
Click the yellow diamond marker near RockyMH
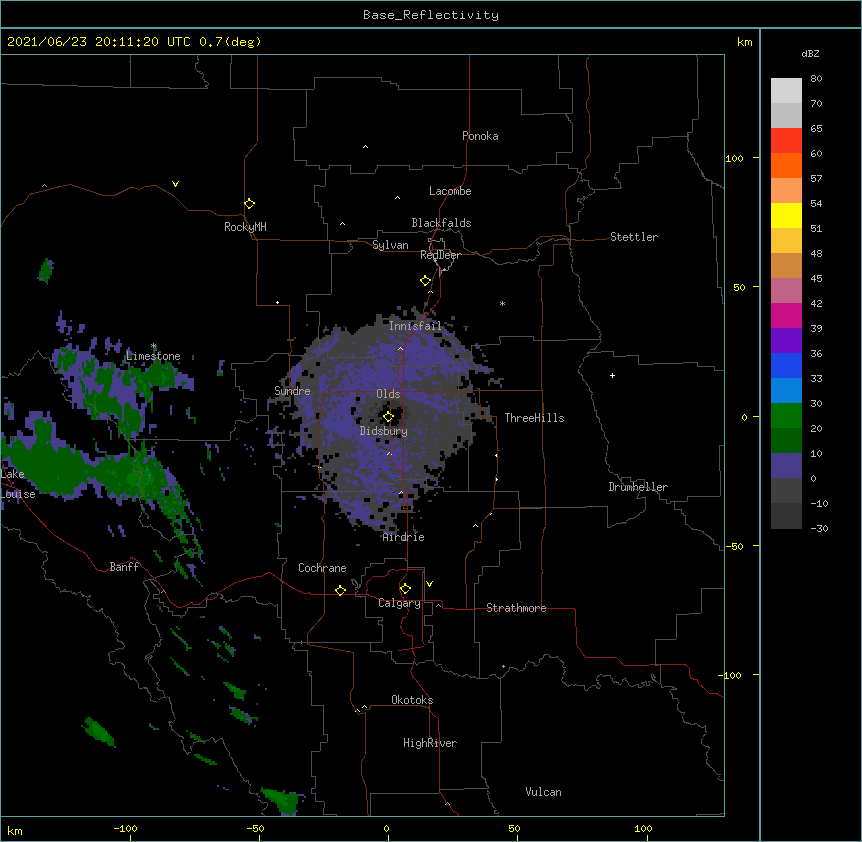249,204
